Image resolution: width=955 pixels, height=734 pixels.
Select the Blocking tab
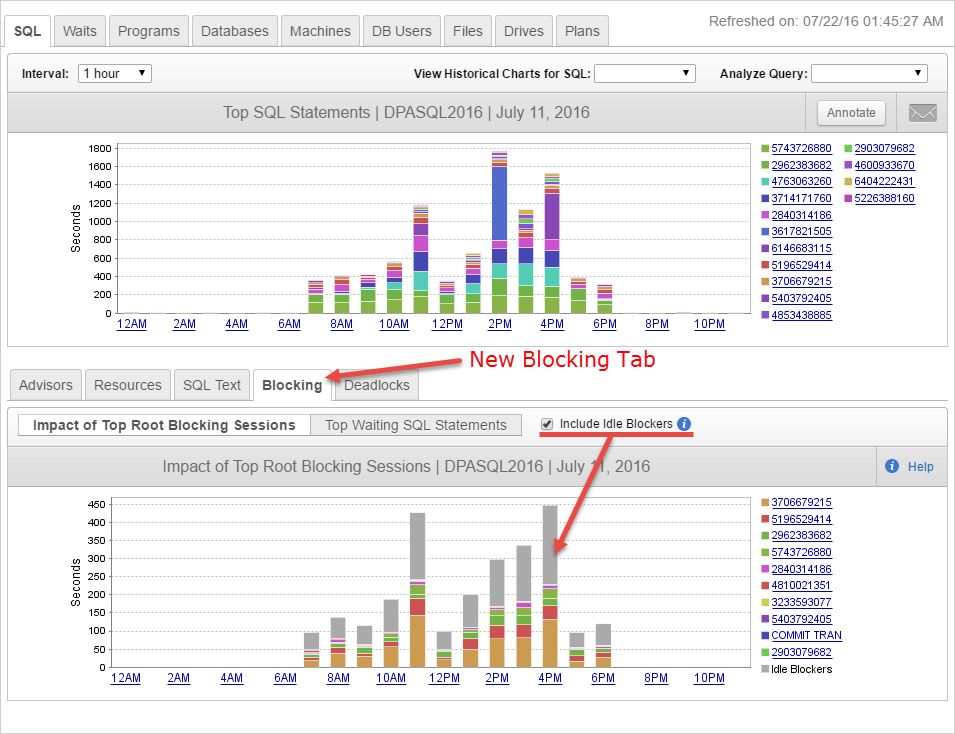[x=292, y=385]
